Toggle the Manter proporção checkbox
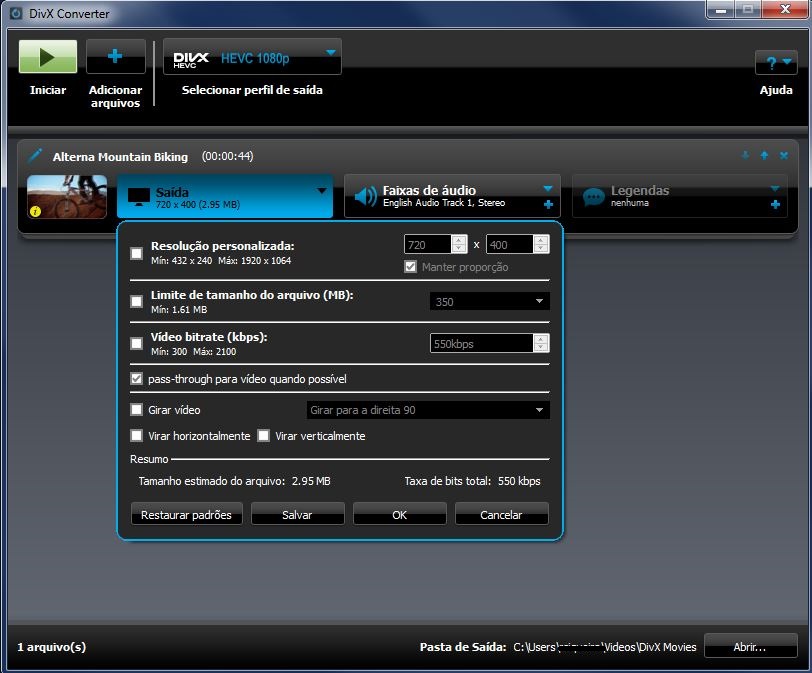This screenshot has width=812, height=673. pyautogui.click(x=411, y=267)
